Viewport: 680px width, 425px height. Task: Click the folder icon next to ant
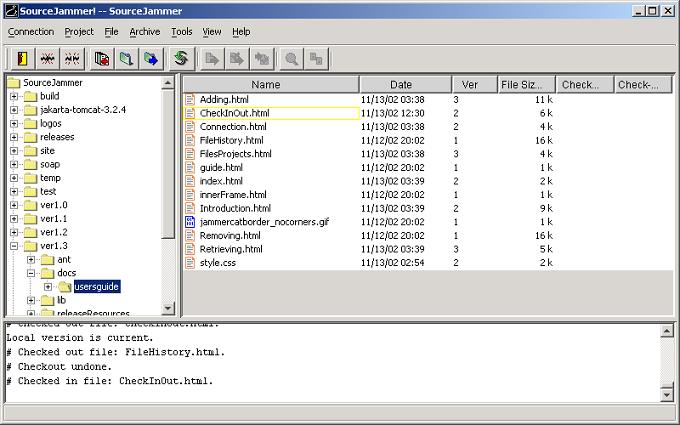(47, 260)
